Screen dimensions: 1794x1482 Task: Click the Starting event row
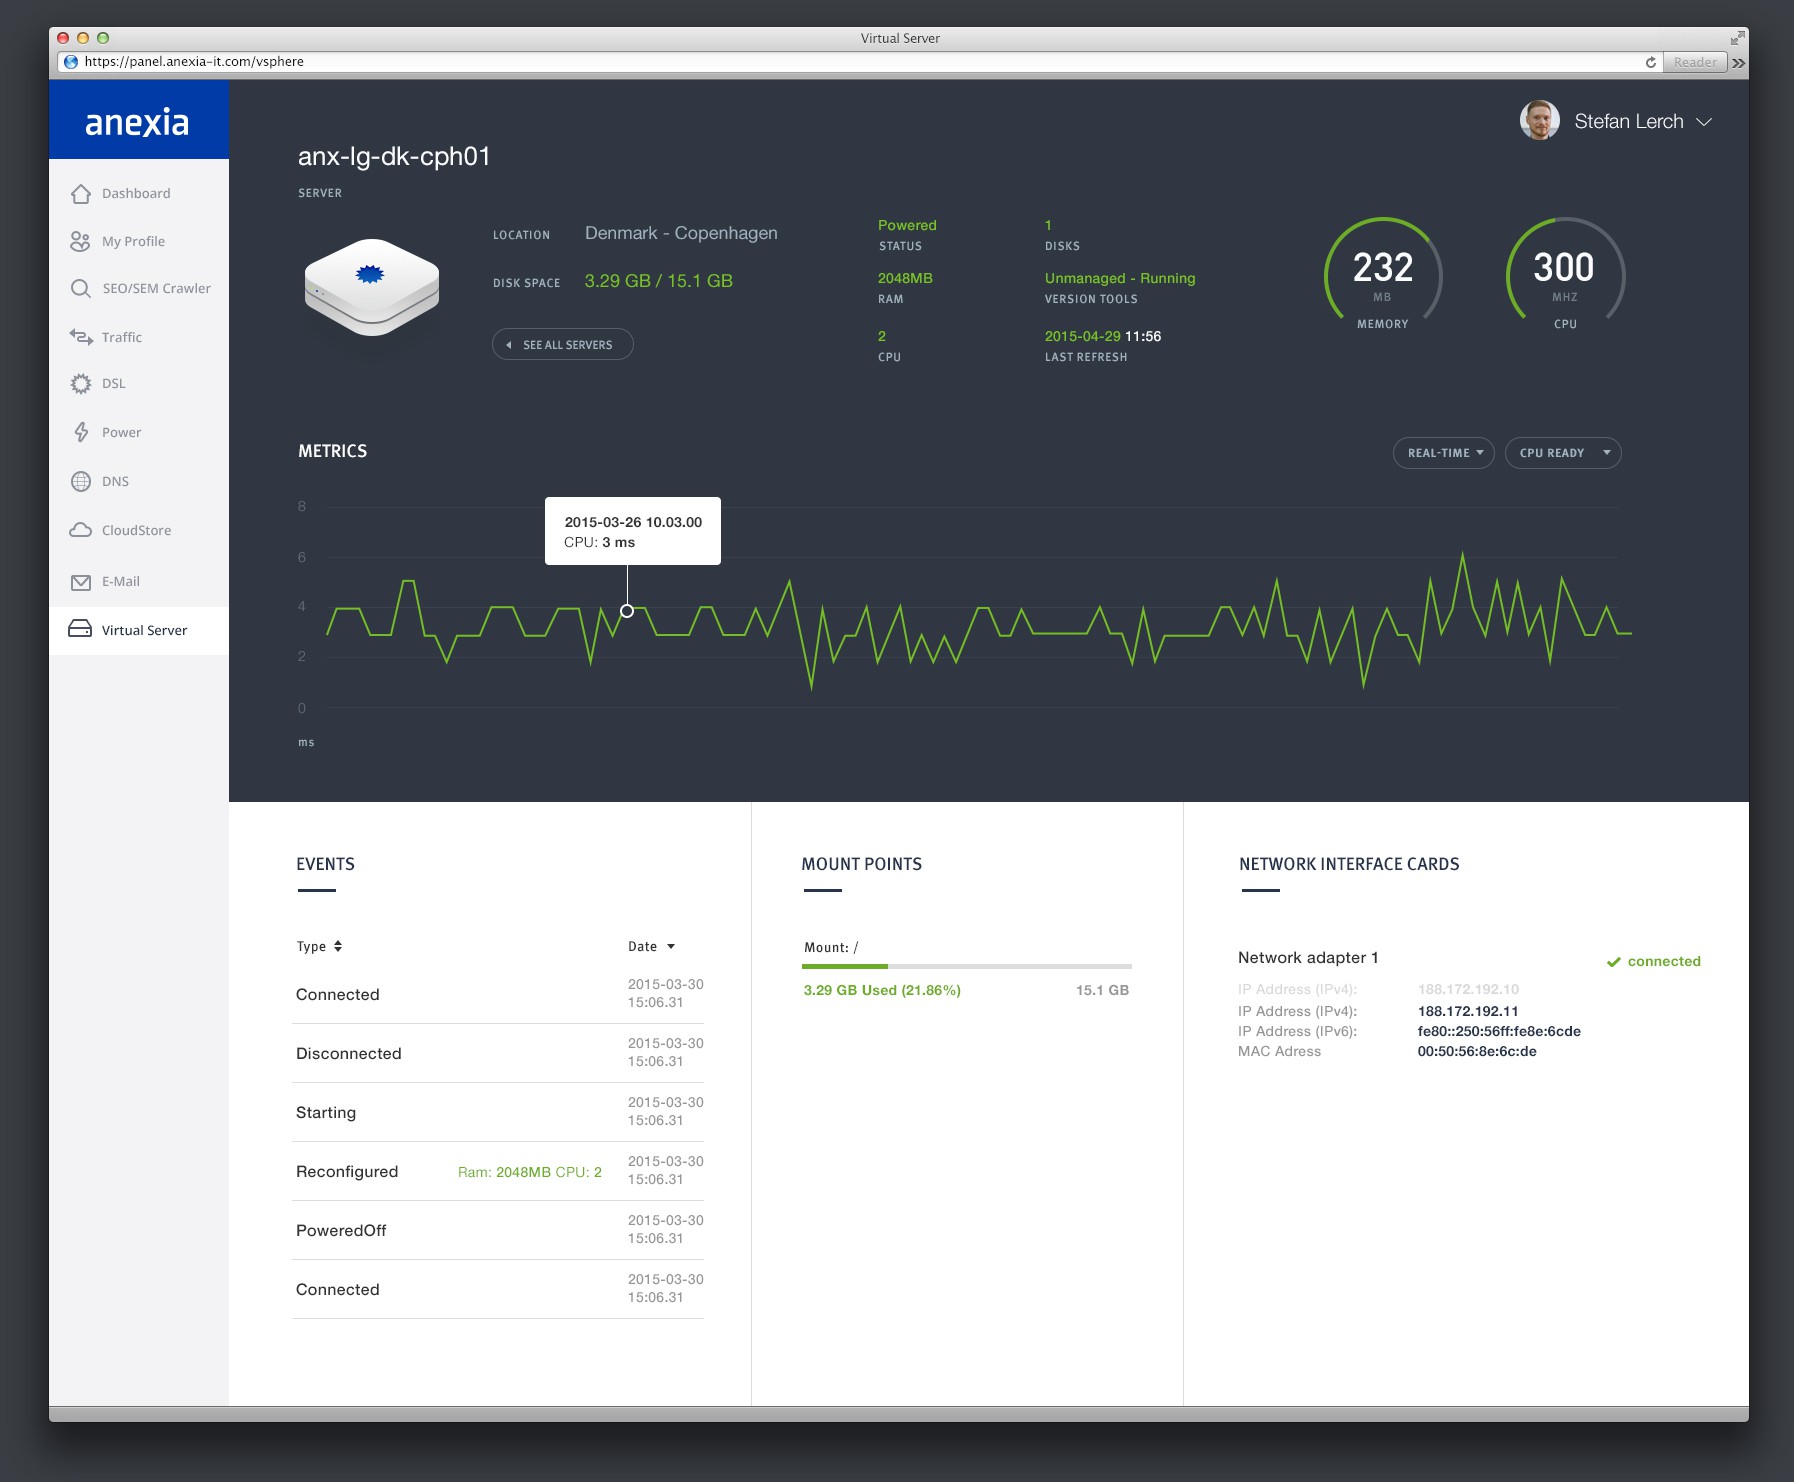coord(498,1112)
